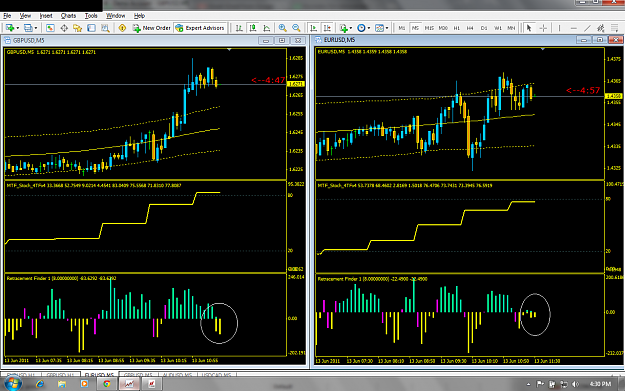Expand the Profiles dropdown arrow
The width and height of the screenshot is (625, 391).
35,28
